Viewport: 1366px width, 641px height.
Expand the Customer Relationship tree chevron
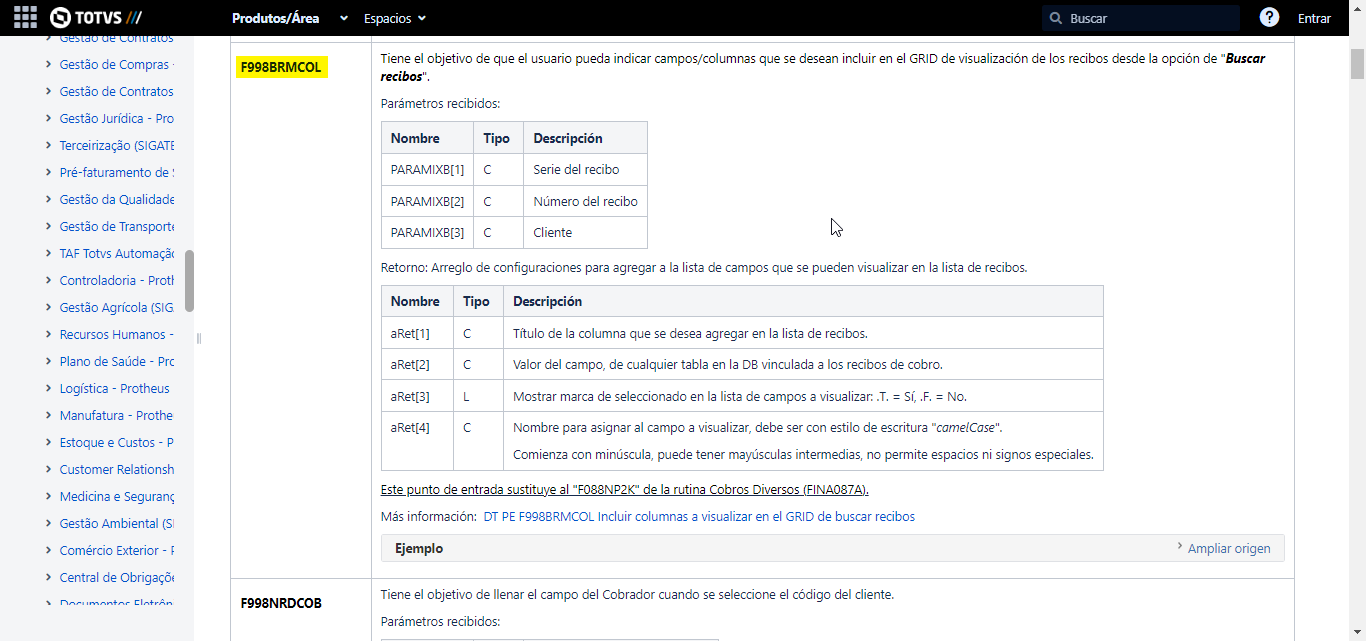tap(49, 469)
